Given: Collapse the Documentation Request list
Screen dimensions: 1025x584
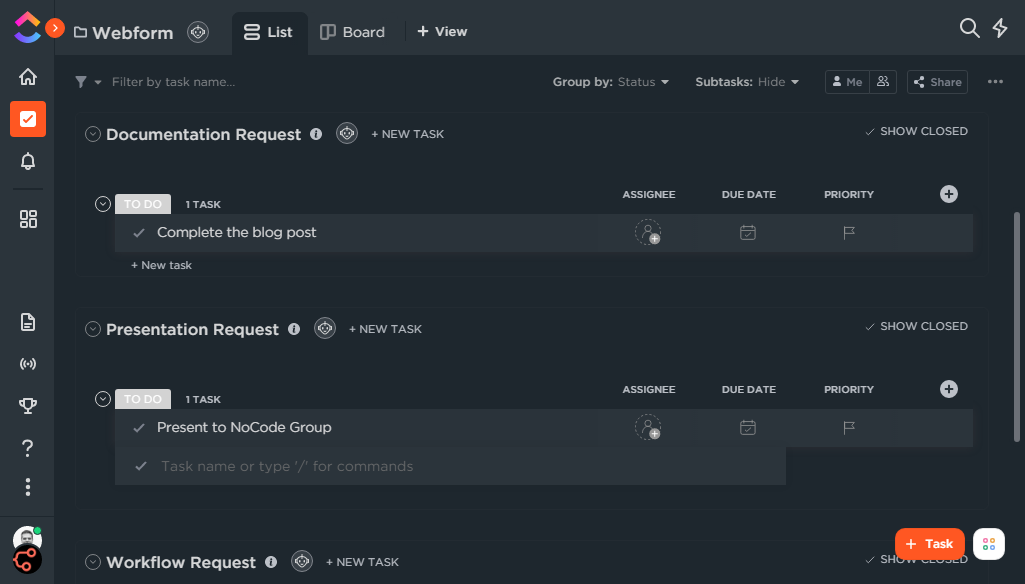Looking at the screenshot, I should pos(93,134).
